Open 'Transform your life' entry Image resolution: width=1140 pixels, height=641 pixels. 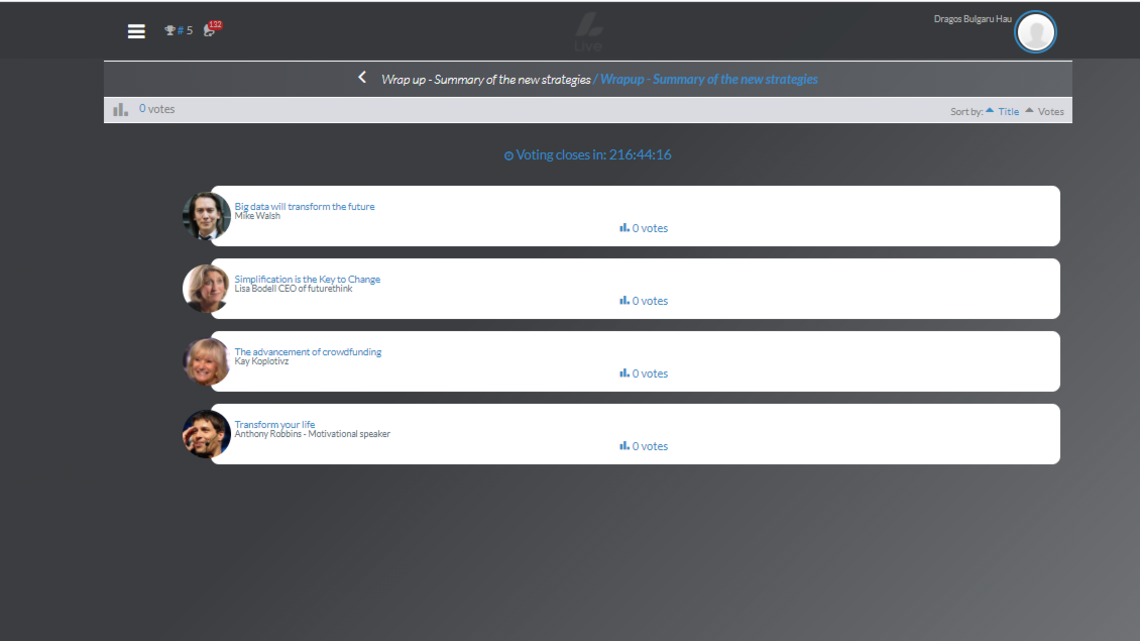[x=274, y=425]
